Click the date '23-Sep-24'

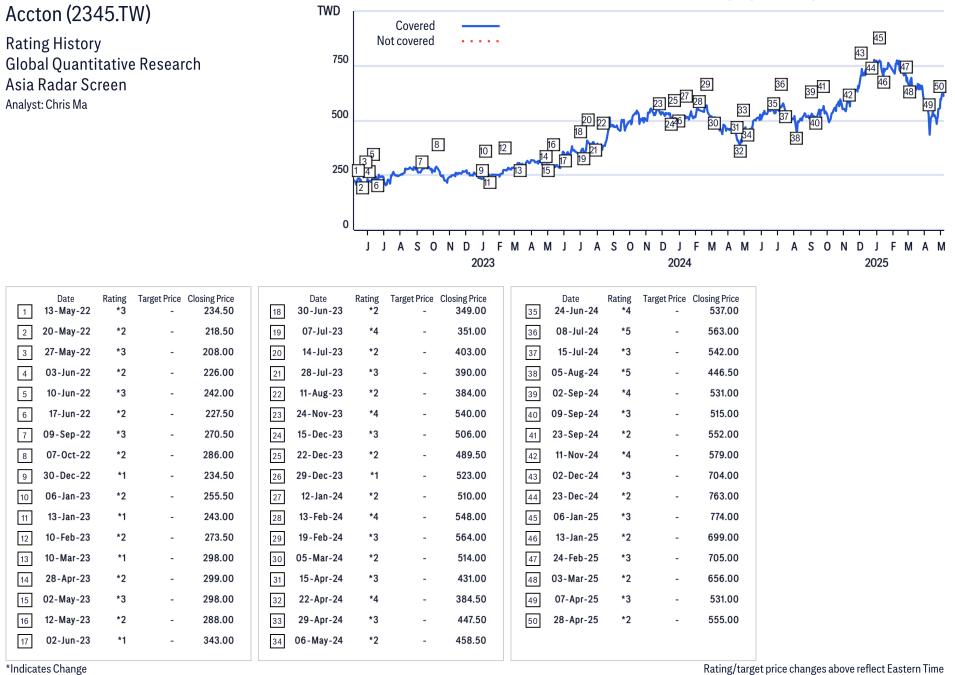click(x=575, y=434)
